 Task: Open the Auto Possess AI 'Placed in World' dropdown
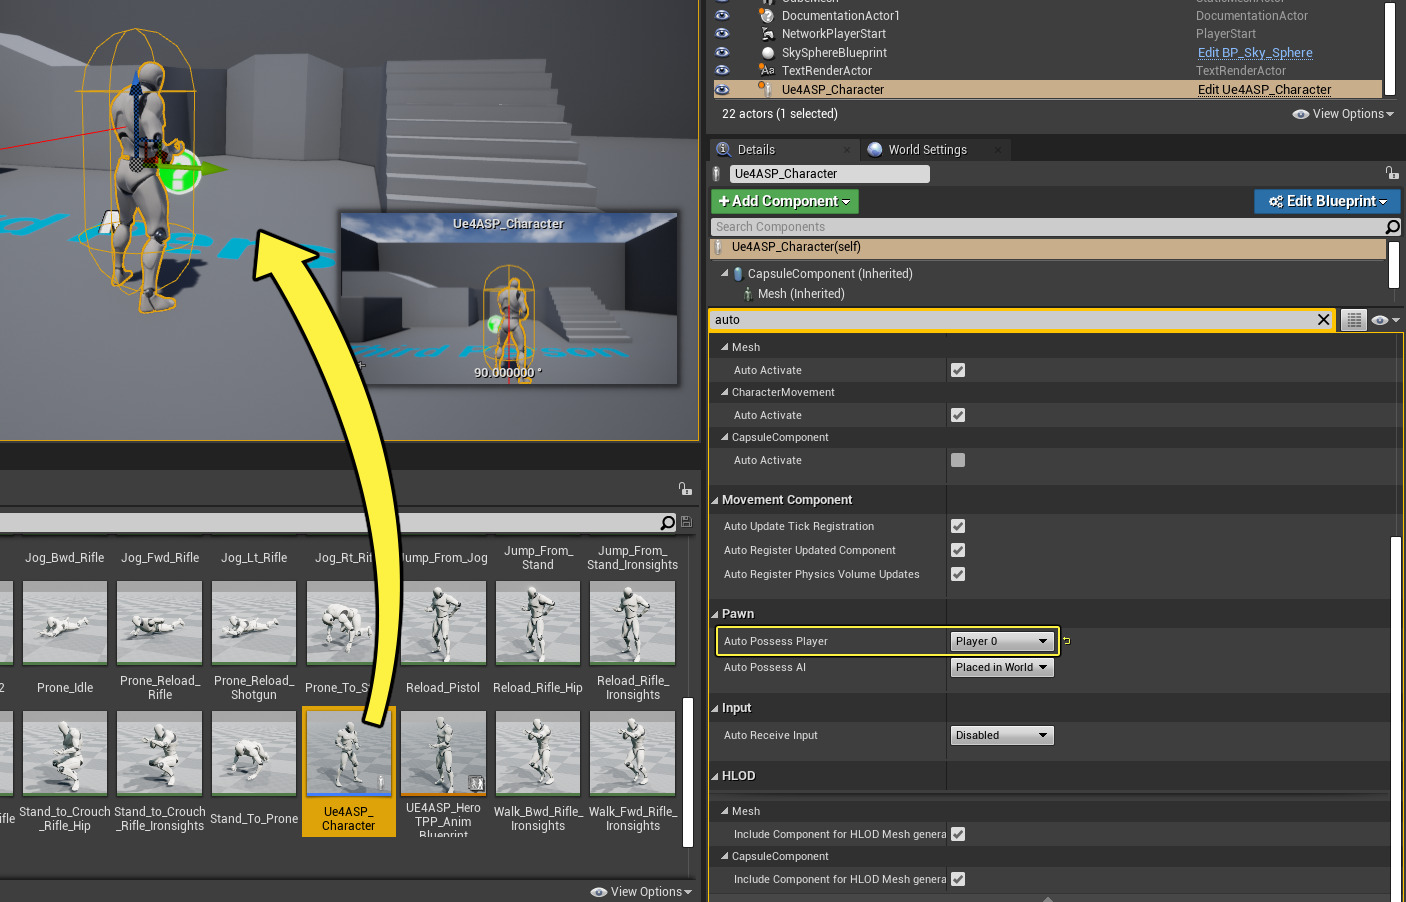[x=1001, y=667]
